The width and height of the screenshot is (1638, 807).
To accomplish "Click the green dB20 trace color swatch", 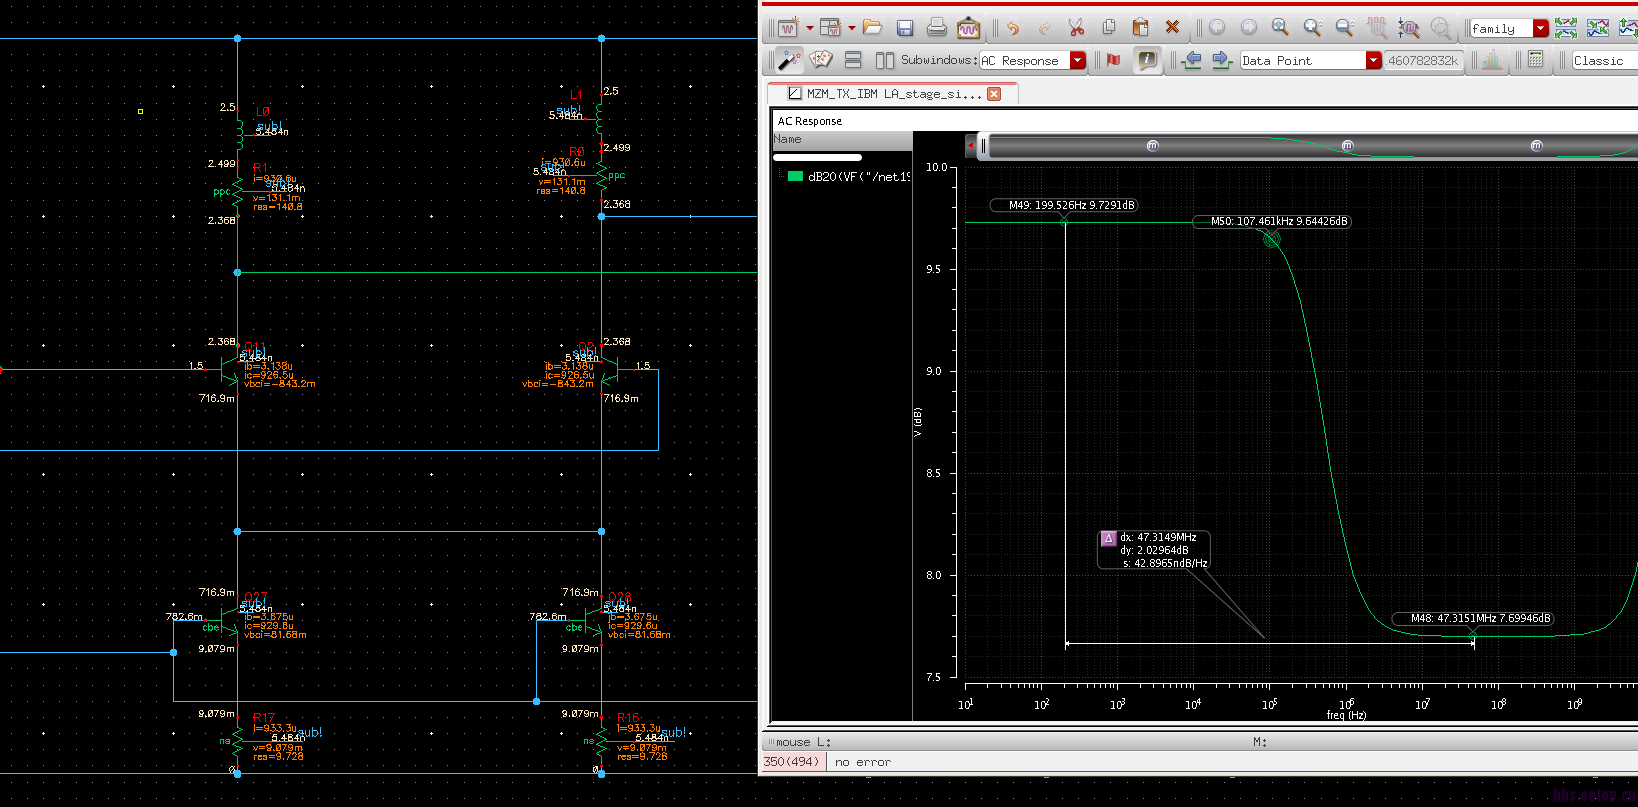I will point(795,177).
